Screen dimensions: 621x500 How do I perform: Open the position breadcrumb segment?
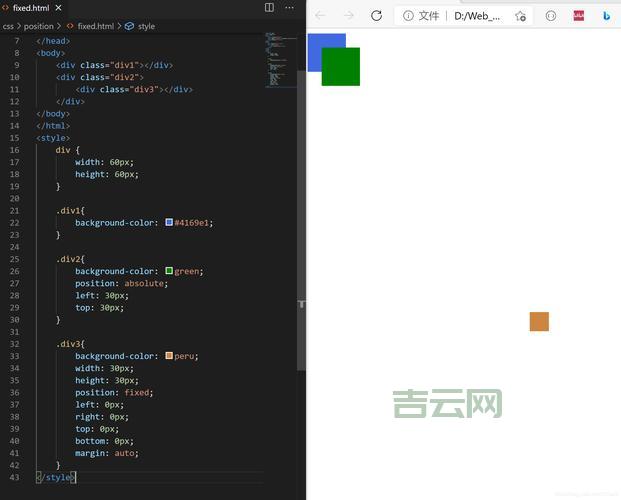coord(38,26)
